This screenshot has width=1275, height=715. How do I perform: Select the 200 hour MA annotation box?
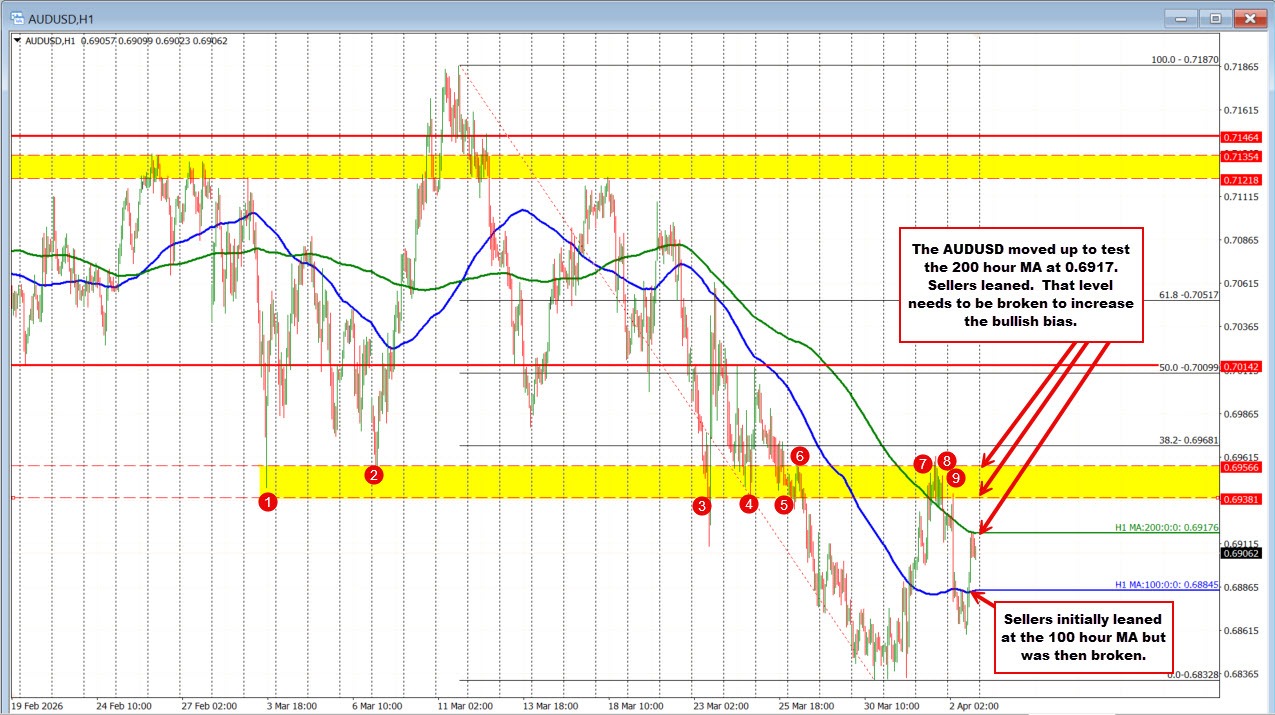(x=1020, y=285)
